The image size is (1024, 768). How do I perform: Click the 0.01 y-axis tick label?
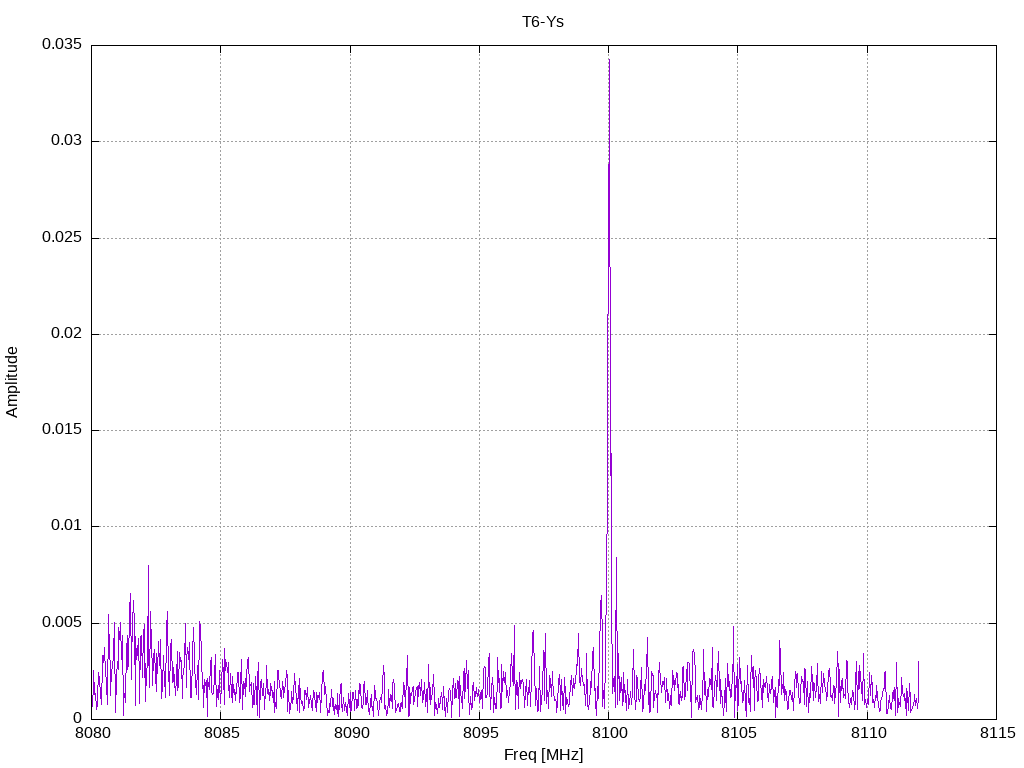[67, 525]
